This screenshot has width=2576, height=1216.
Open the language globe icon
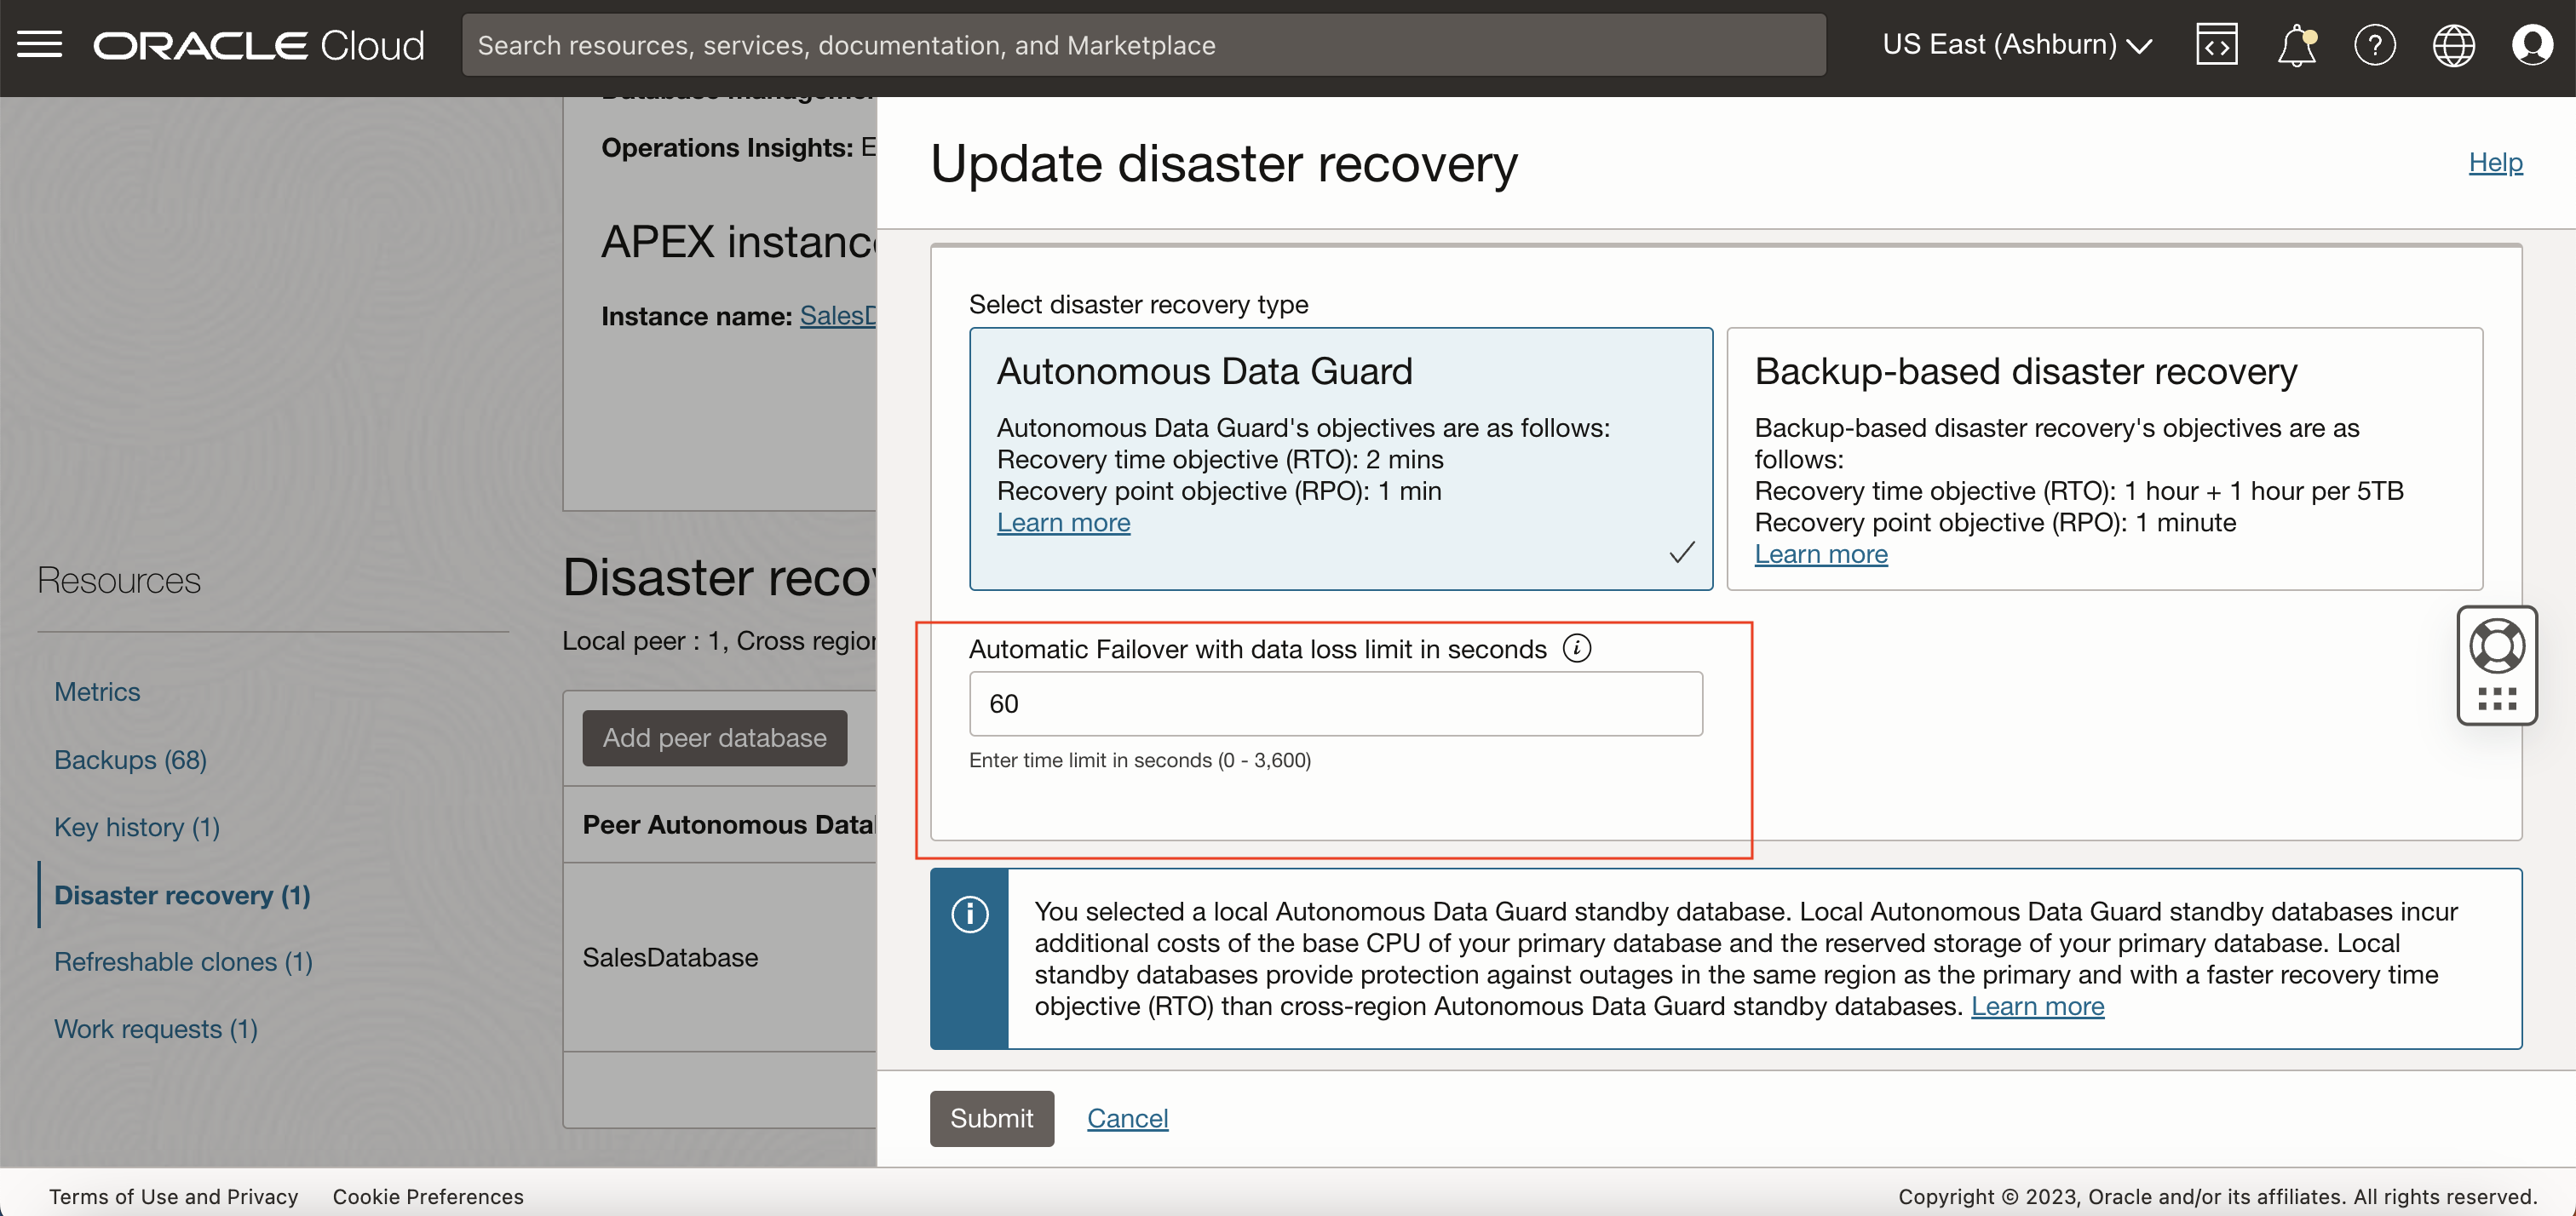[2455, 44]
